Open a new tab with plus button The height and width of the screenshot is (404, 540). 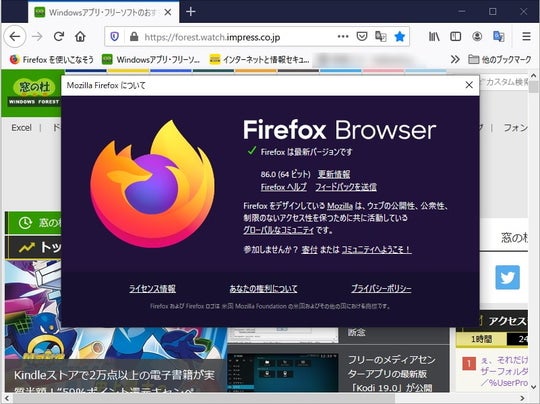[x=190, y=12]
